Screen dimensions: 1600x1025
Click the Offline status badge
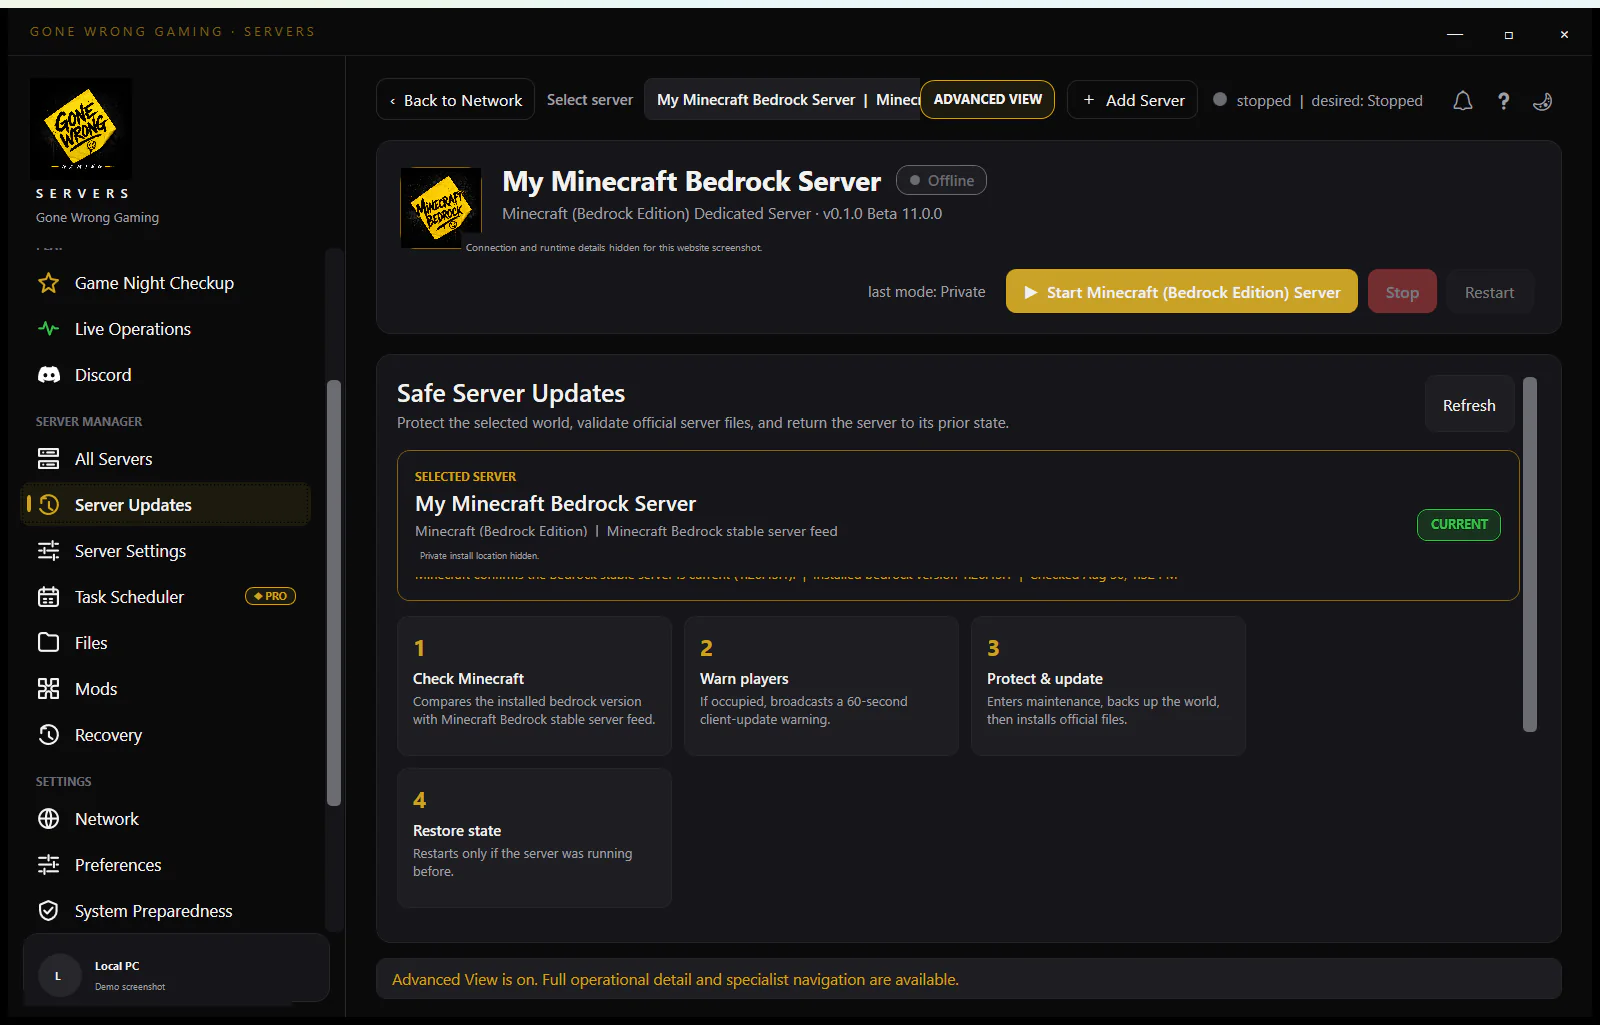tap(941, 180)
